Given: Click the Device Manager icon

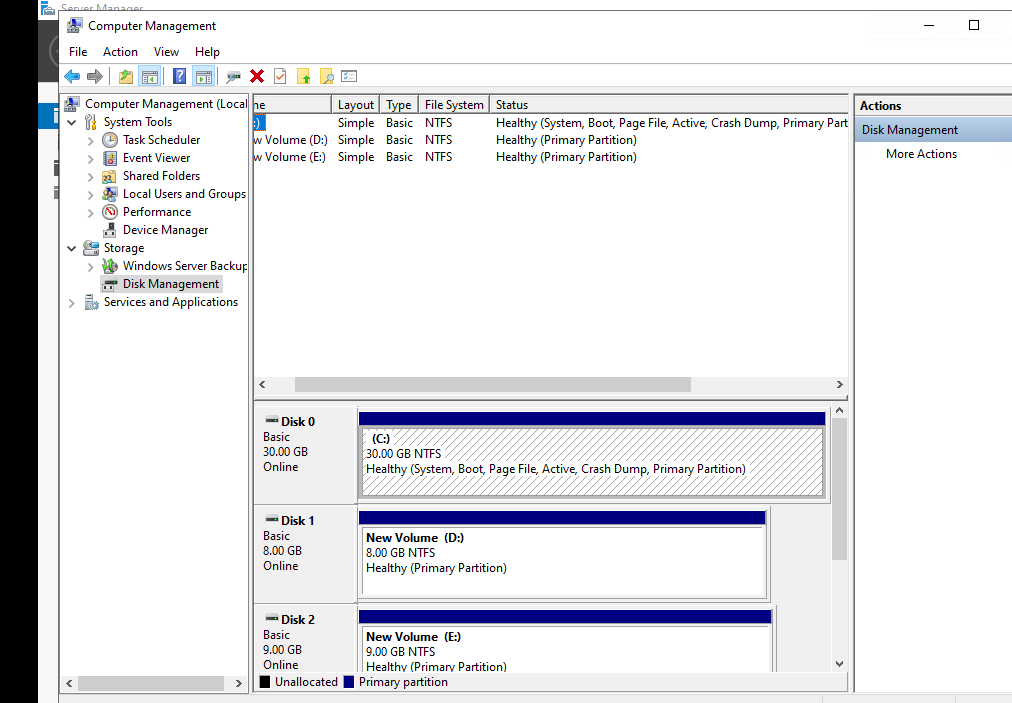Looking at the screenshot, I should tap(110, 230).
